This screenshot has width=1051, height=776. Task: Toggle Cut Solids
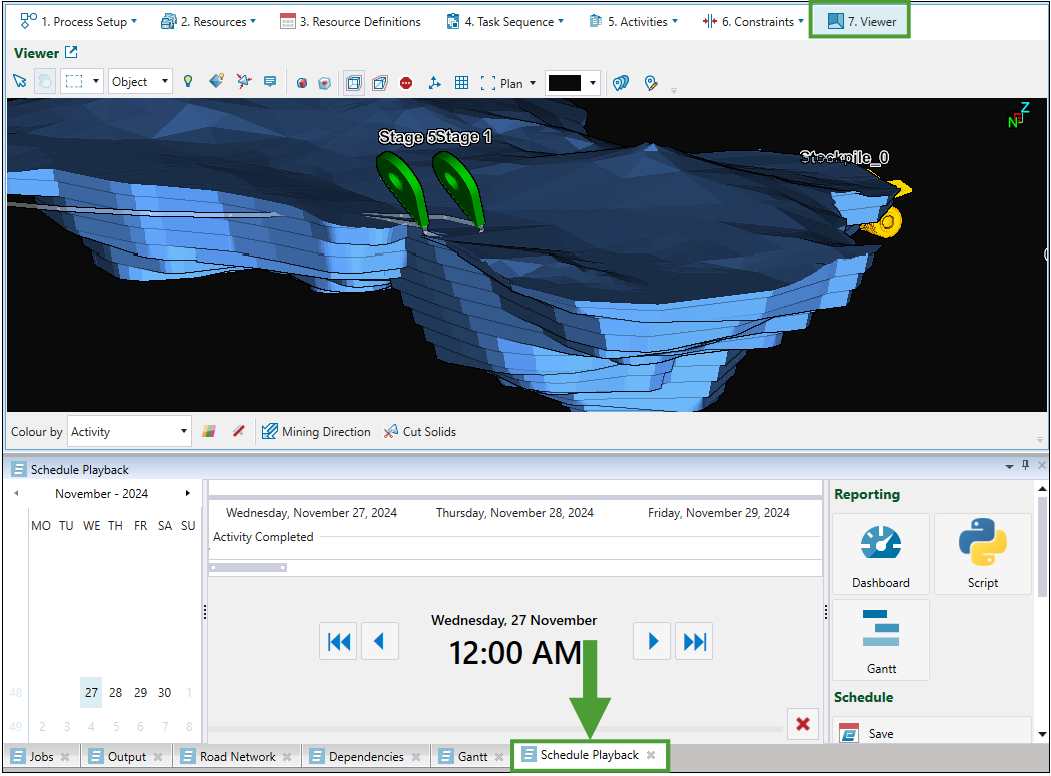pyautogui.click(x=420, y=432)
